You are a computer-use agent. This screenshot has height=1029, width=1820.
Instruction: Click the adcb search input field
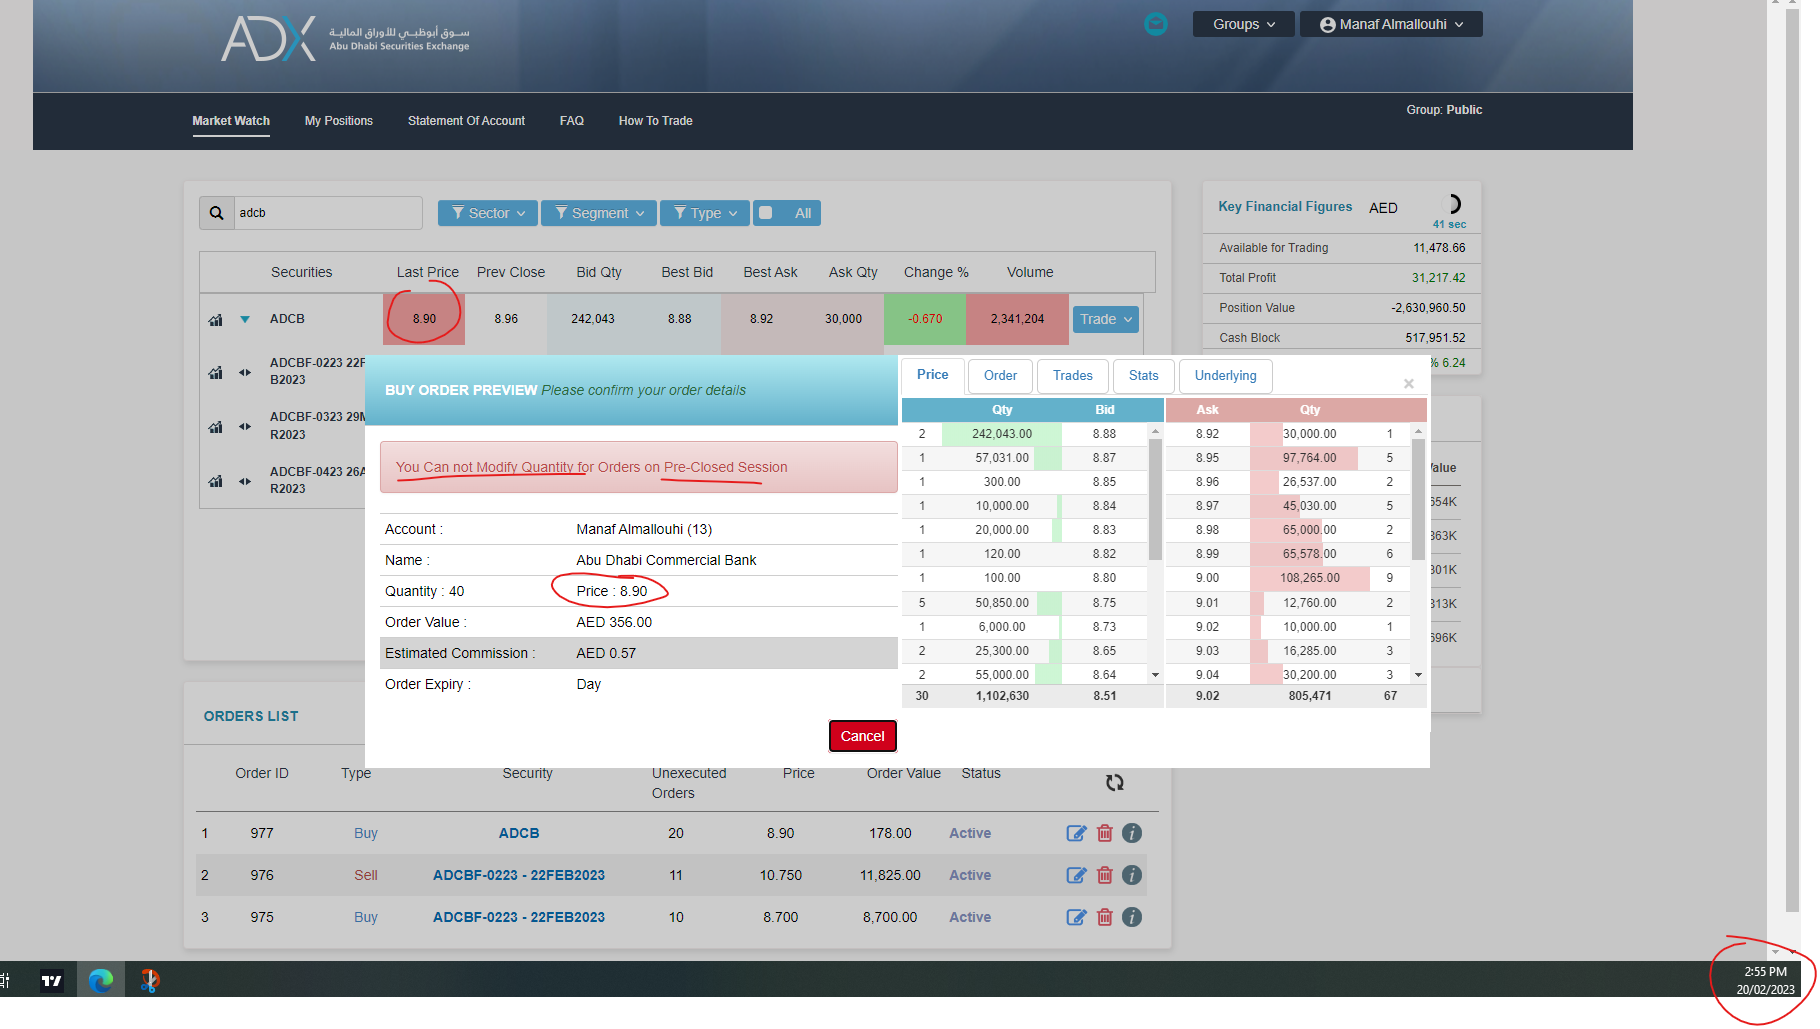[x=320, y=212]
